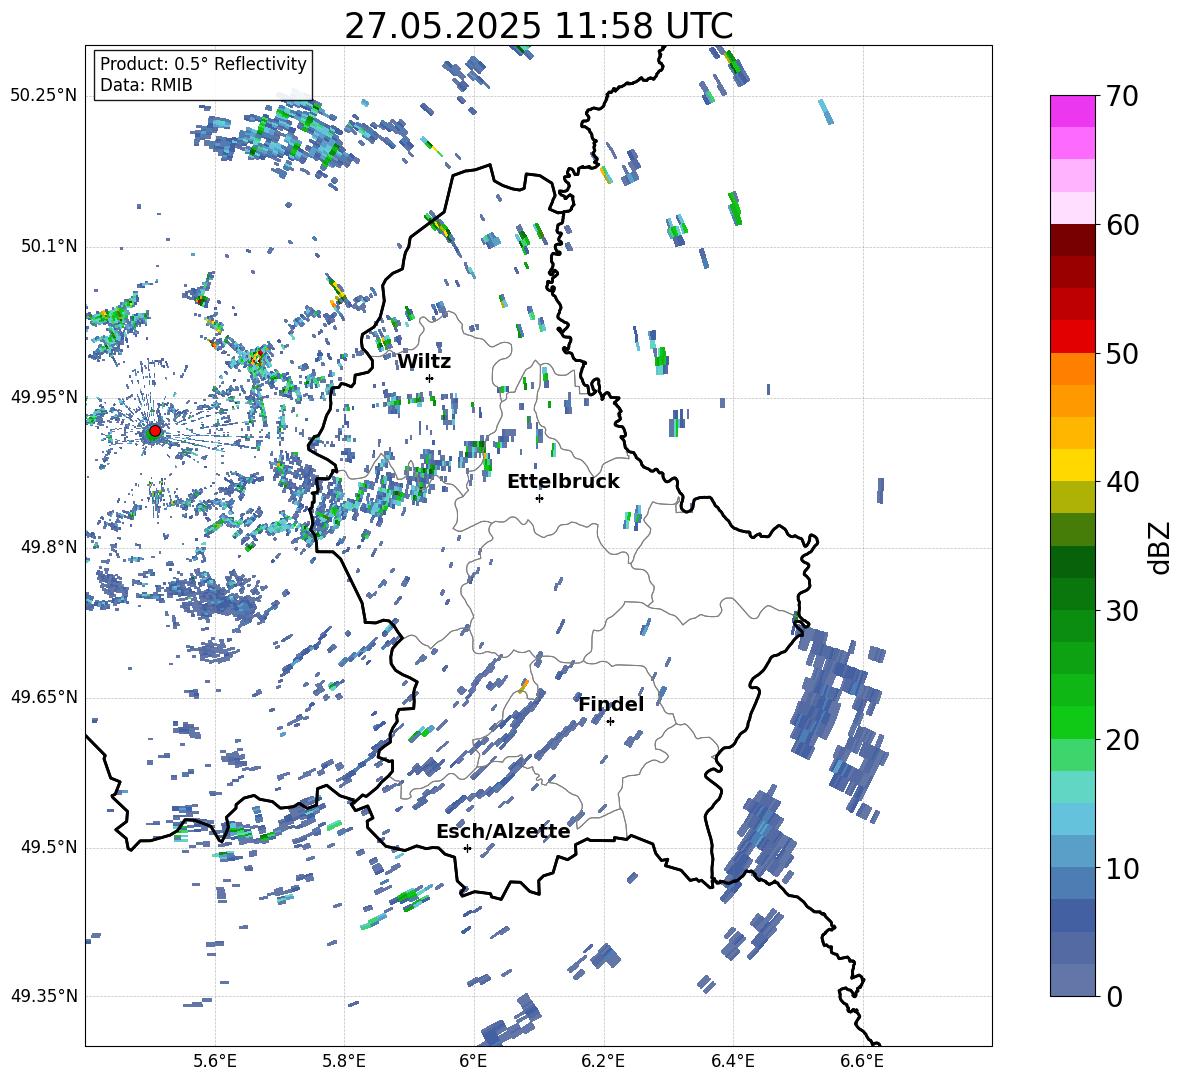Click the Ettelbruck city label
The width and height of the screenshot is (1184, 1081).
click(563, 482)
